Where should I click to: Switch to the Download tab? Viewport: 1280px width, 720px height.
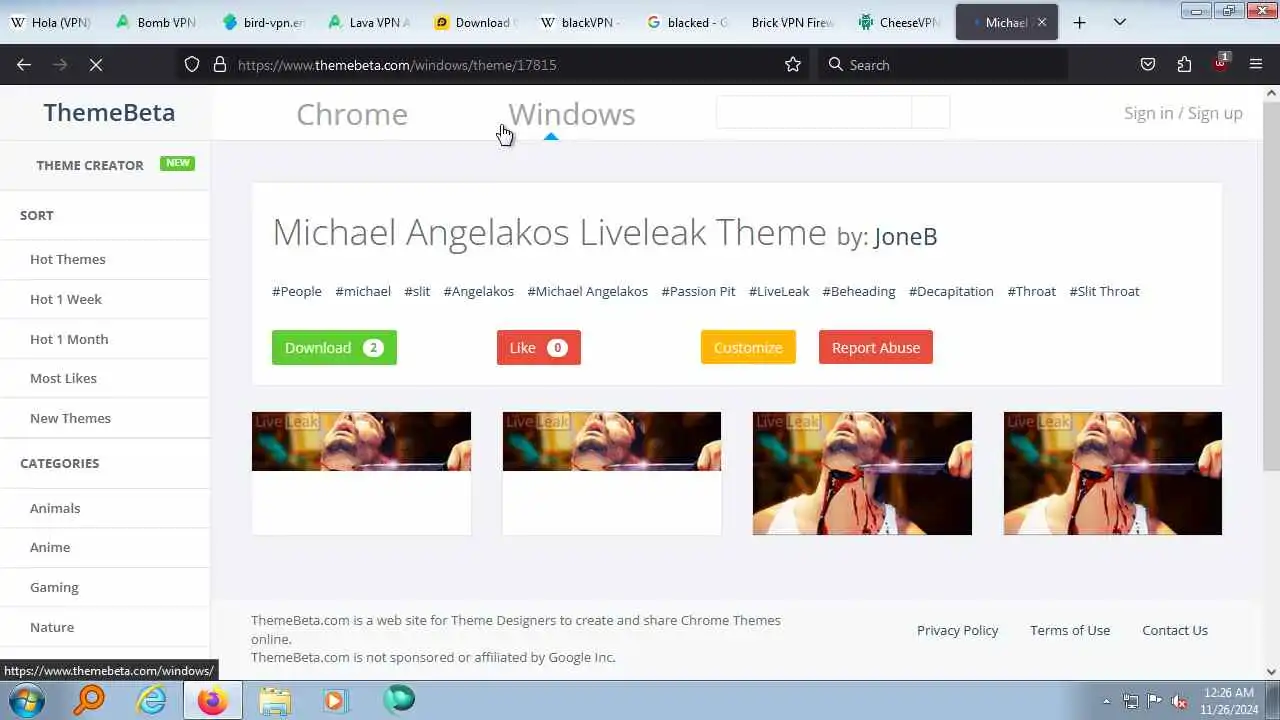[476, 22]
